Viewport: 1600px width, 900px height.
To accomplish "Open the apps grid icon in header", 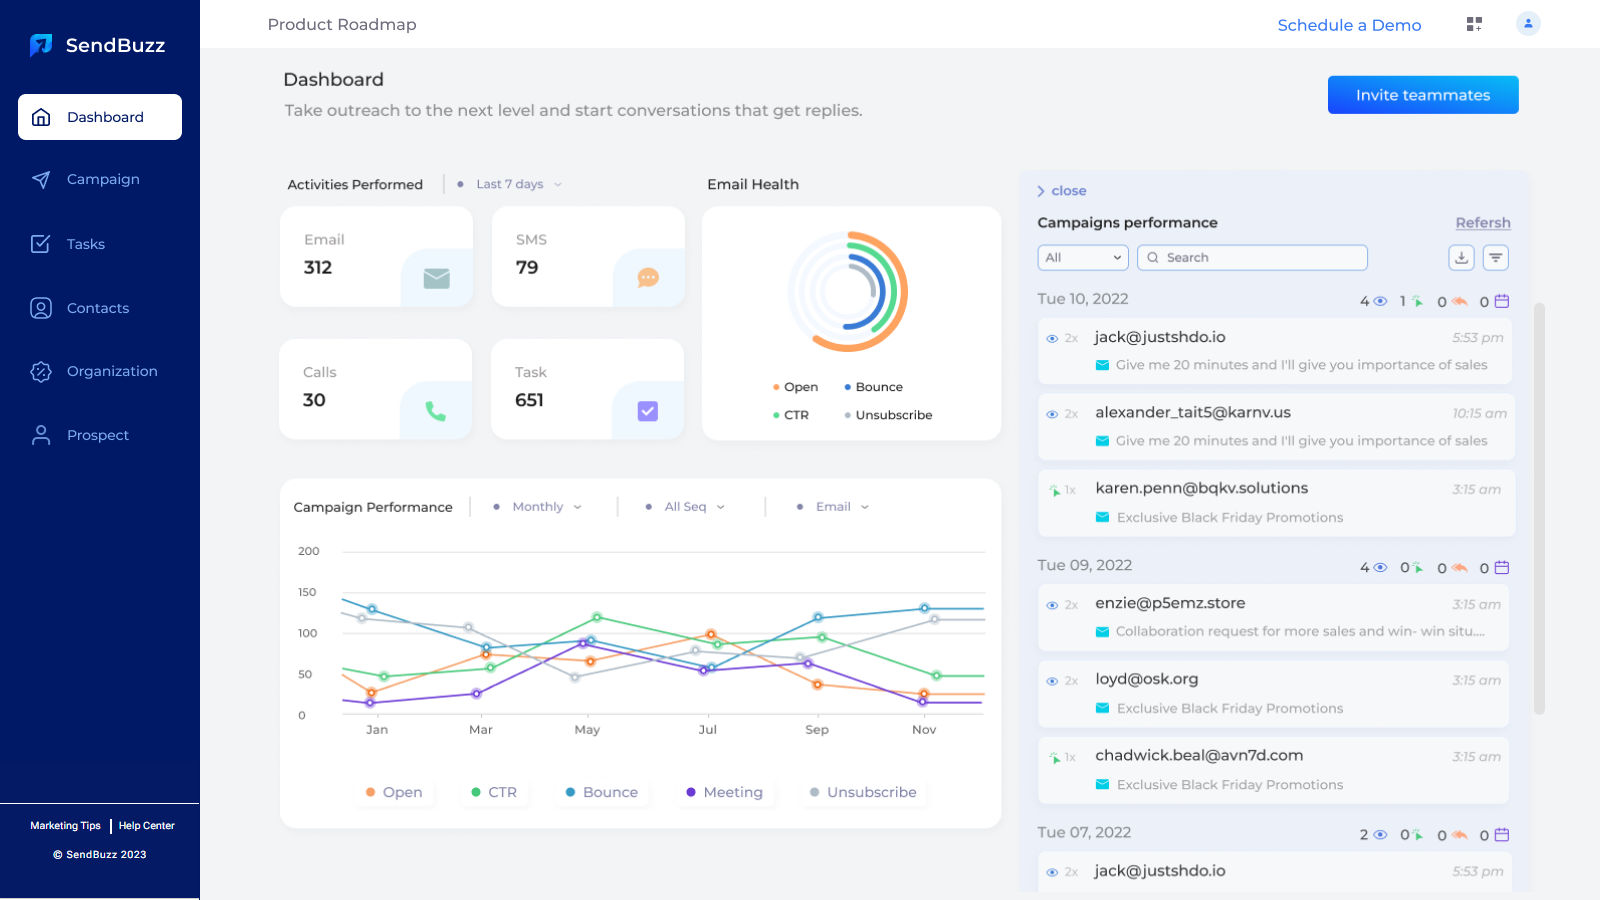I will coord(1474,24).
